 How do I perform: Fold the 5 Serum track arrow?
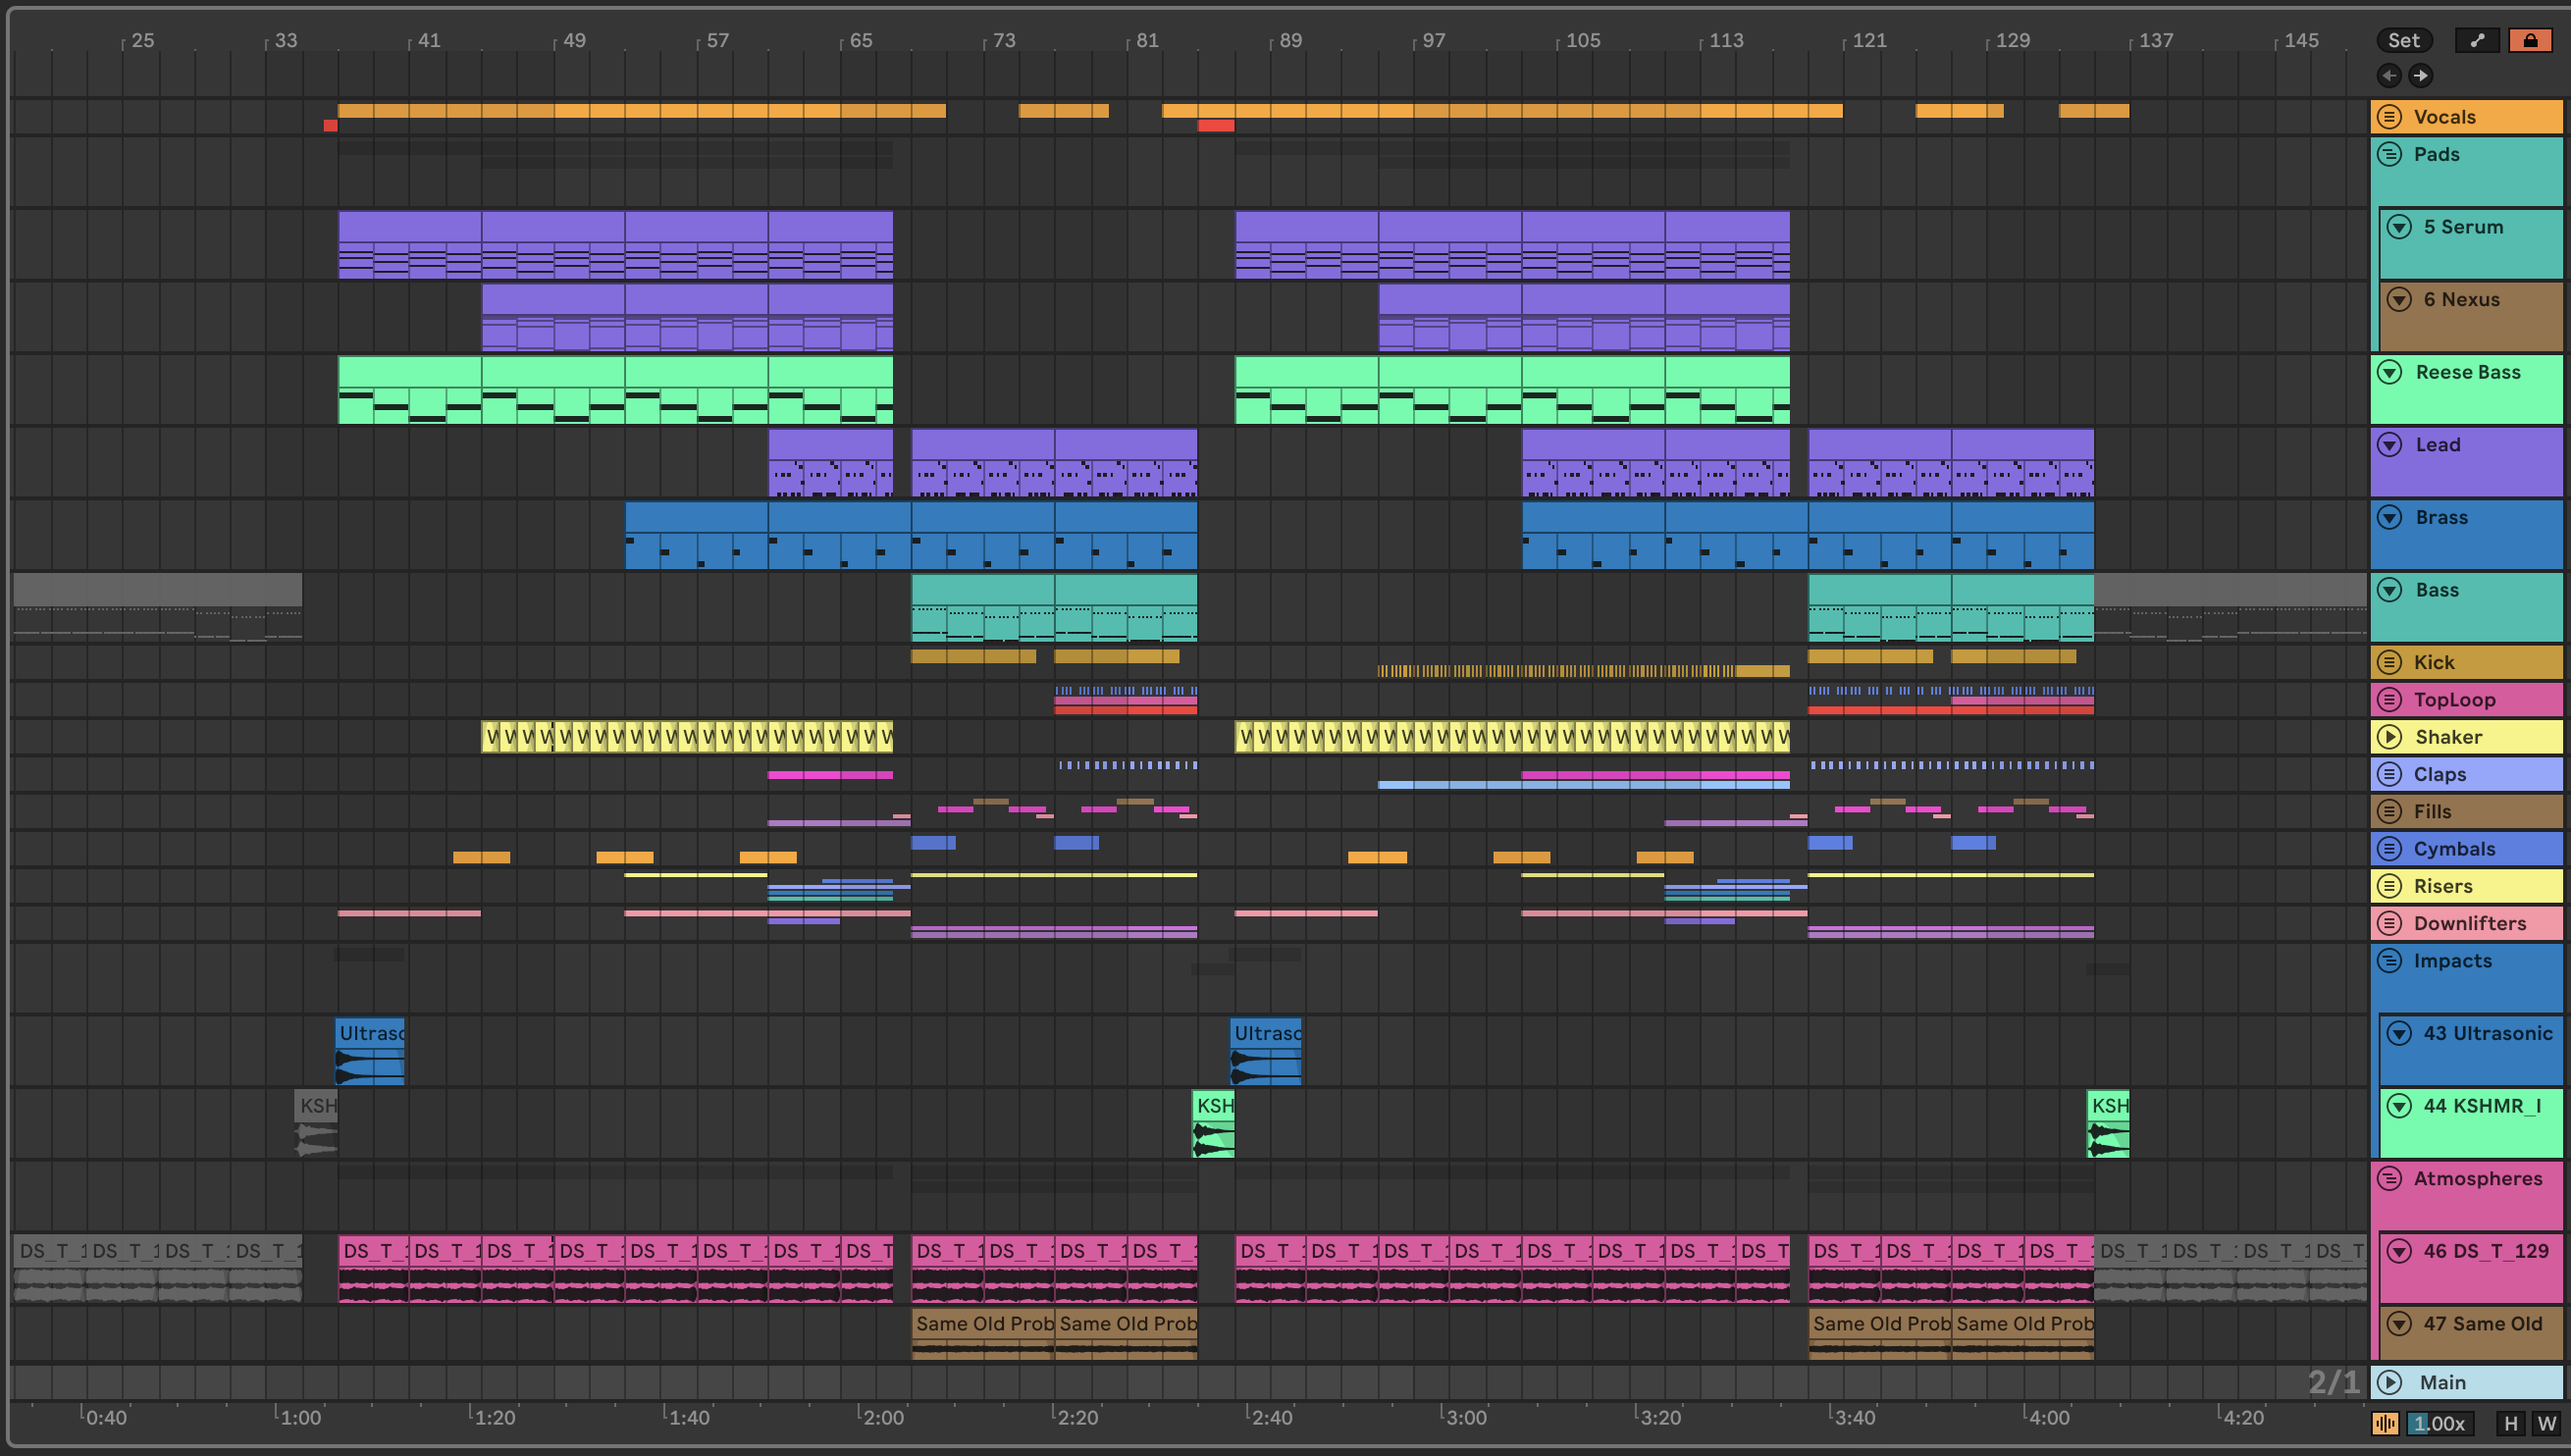[x=2399, y=227]
